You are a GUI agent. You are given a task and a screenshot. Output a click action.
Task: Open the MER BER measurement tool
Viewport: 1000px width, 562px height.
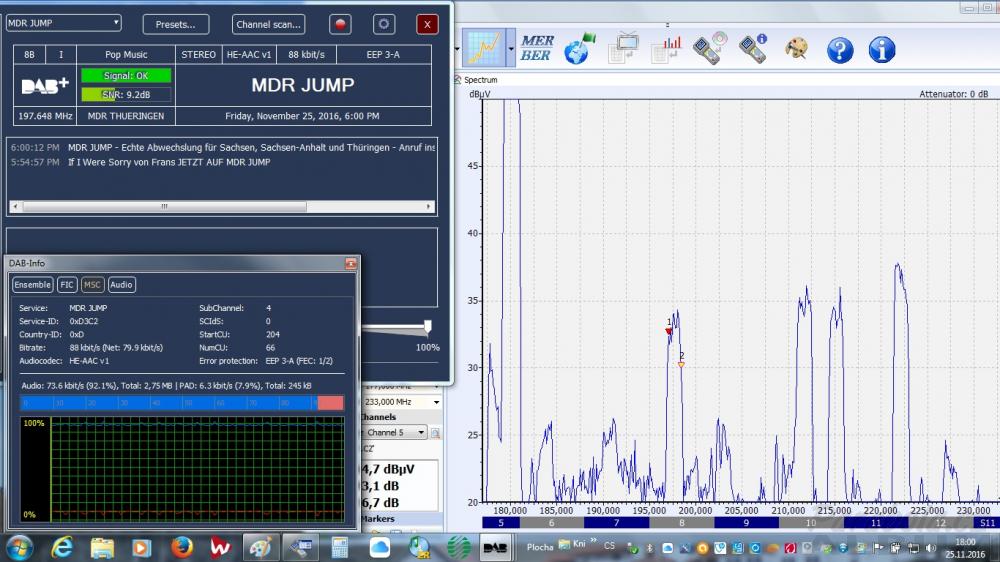(536, 48)
